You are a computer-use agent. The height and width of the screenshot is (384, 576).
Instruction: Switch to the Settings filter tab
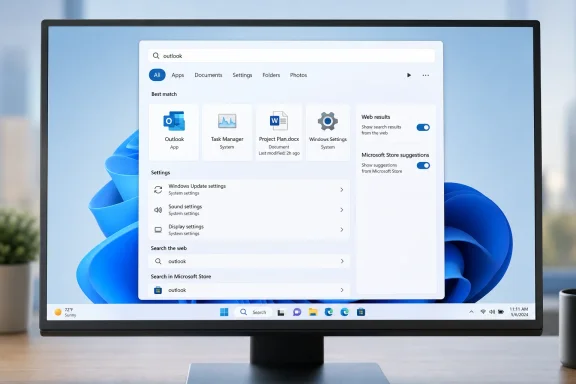pyautogui.click(x=242, y=75)
